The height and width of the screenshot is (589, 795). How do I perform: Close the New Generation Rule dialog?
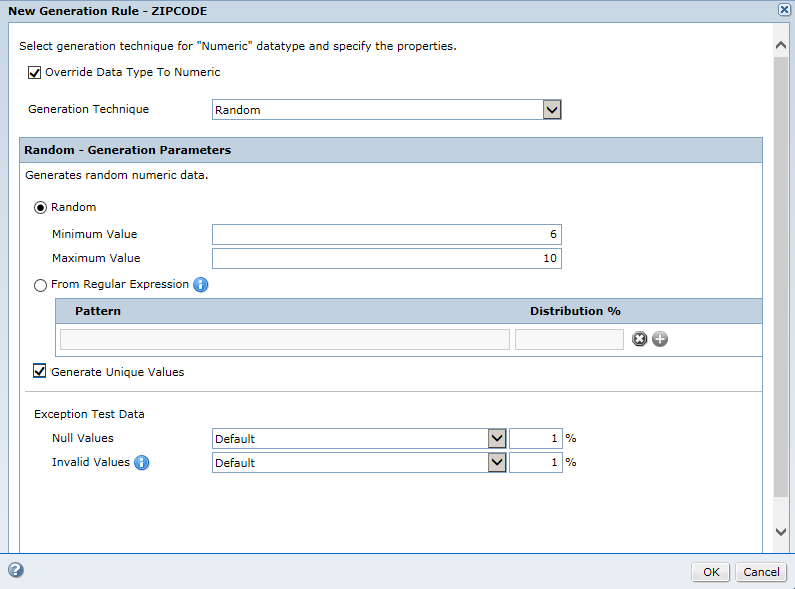click(784, 10)
